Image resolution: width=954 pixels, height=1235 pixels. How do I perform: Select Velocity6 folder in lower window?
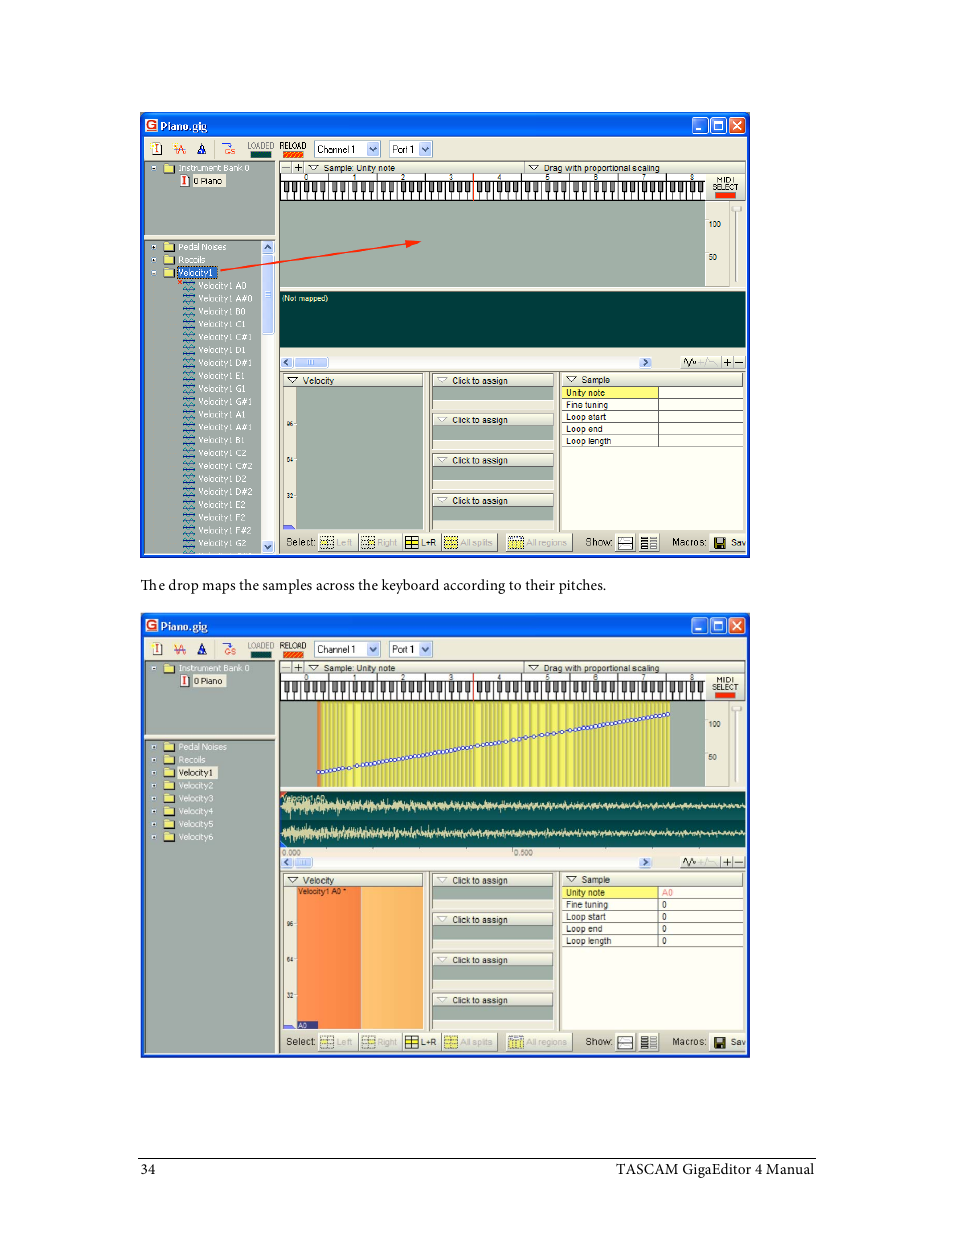pyautogui.click(x=196, y=837)
